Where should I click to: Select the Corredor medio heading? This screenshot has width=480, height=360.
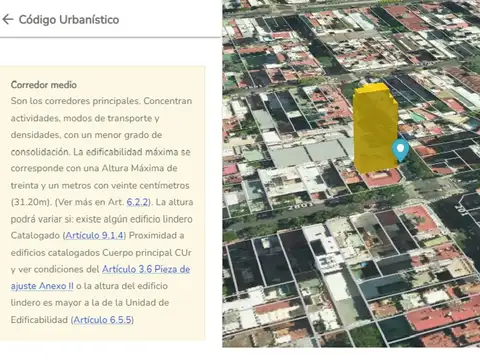click(44, 85)
